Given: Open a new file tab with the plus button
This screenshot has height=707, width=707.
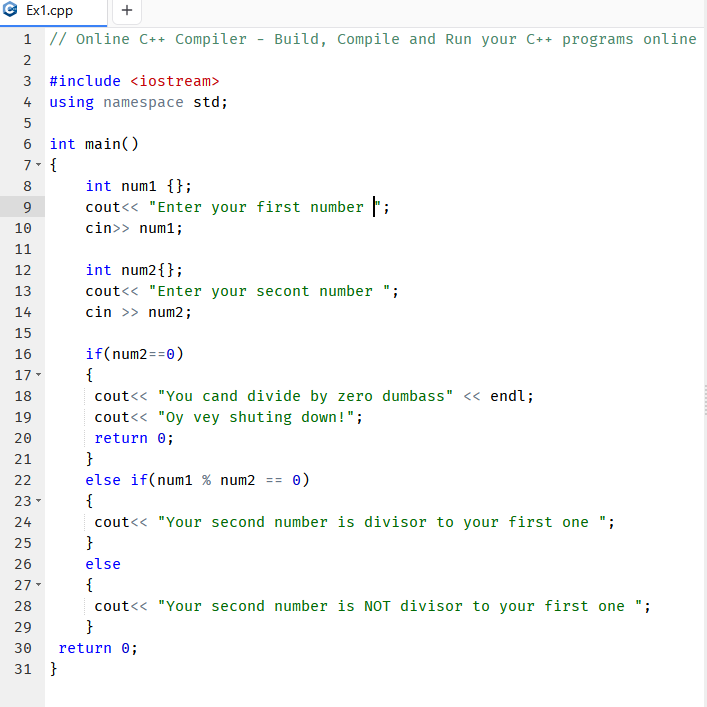Looking at the screenshot, I should click(127, 11).
